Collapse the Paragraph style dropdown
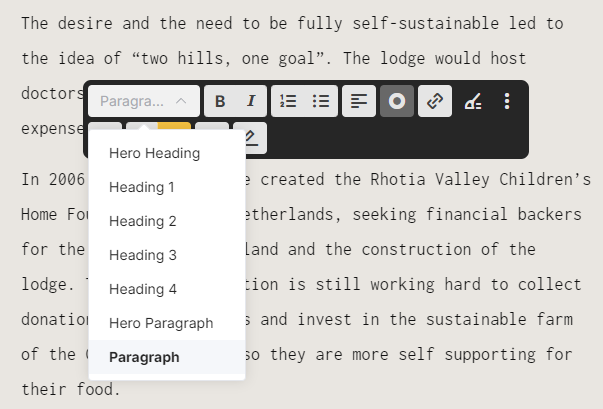The width and height of the screenshot is (603, 409). click(143, 101)
